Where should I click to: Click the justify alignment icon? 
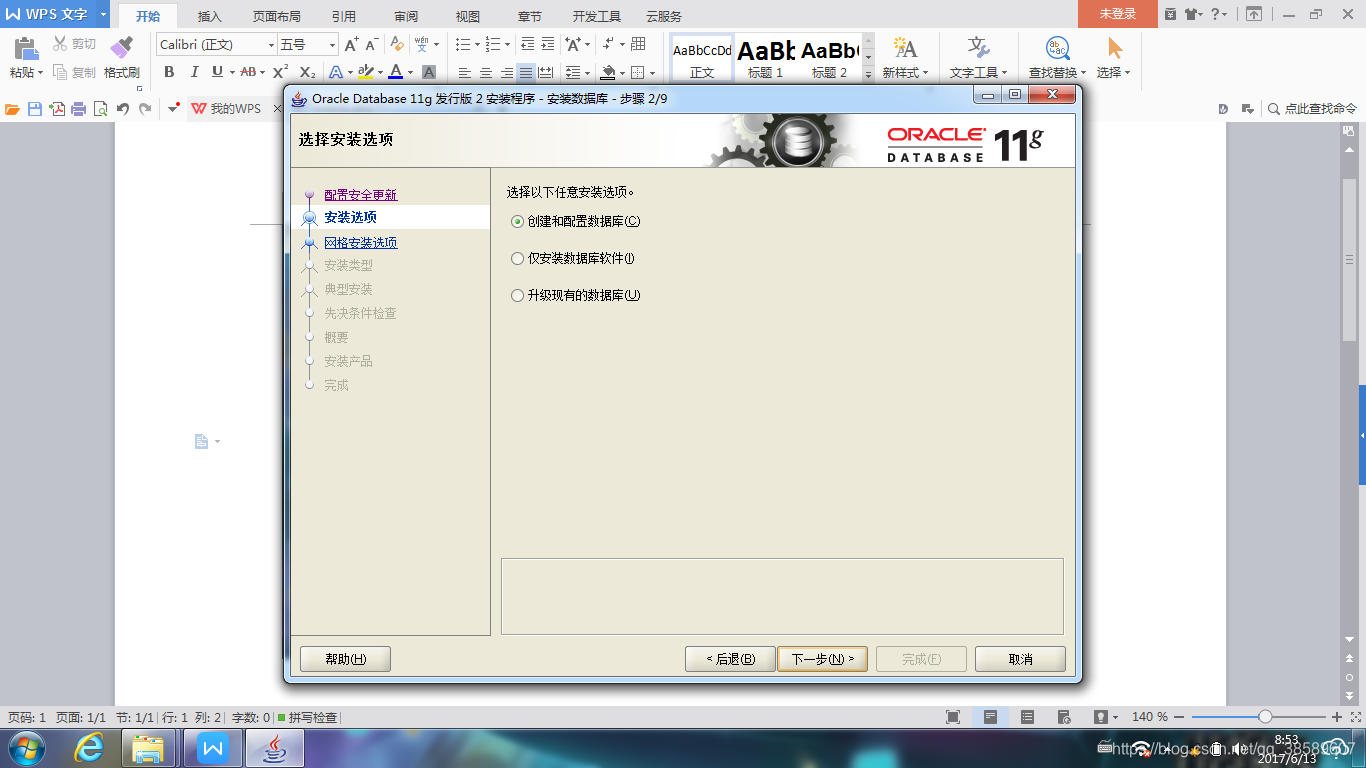526,72
